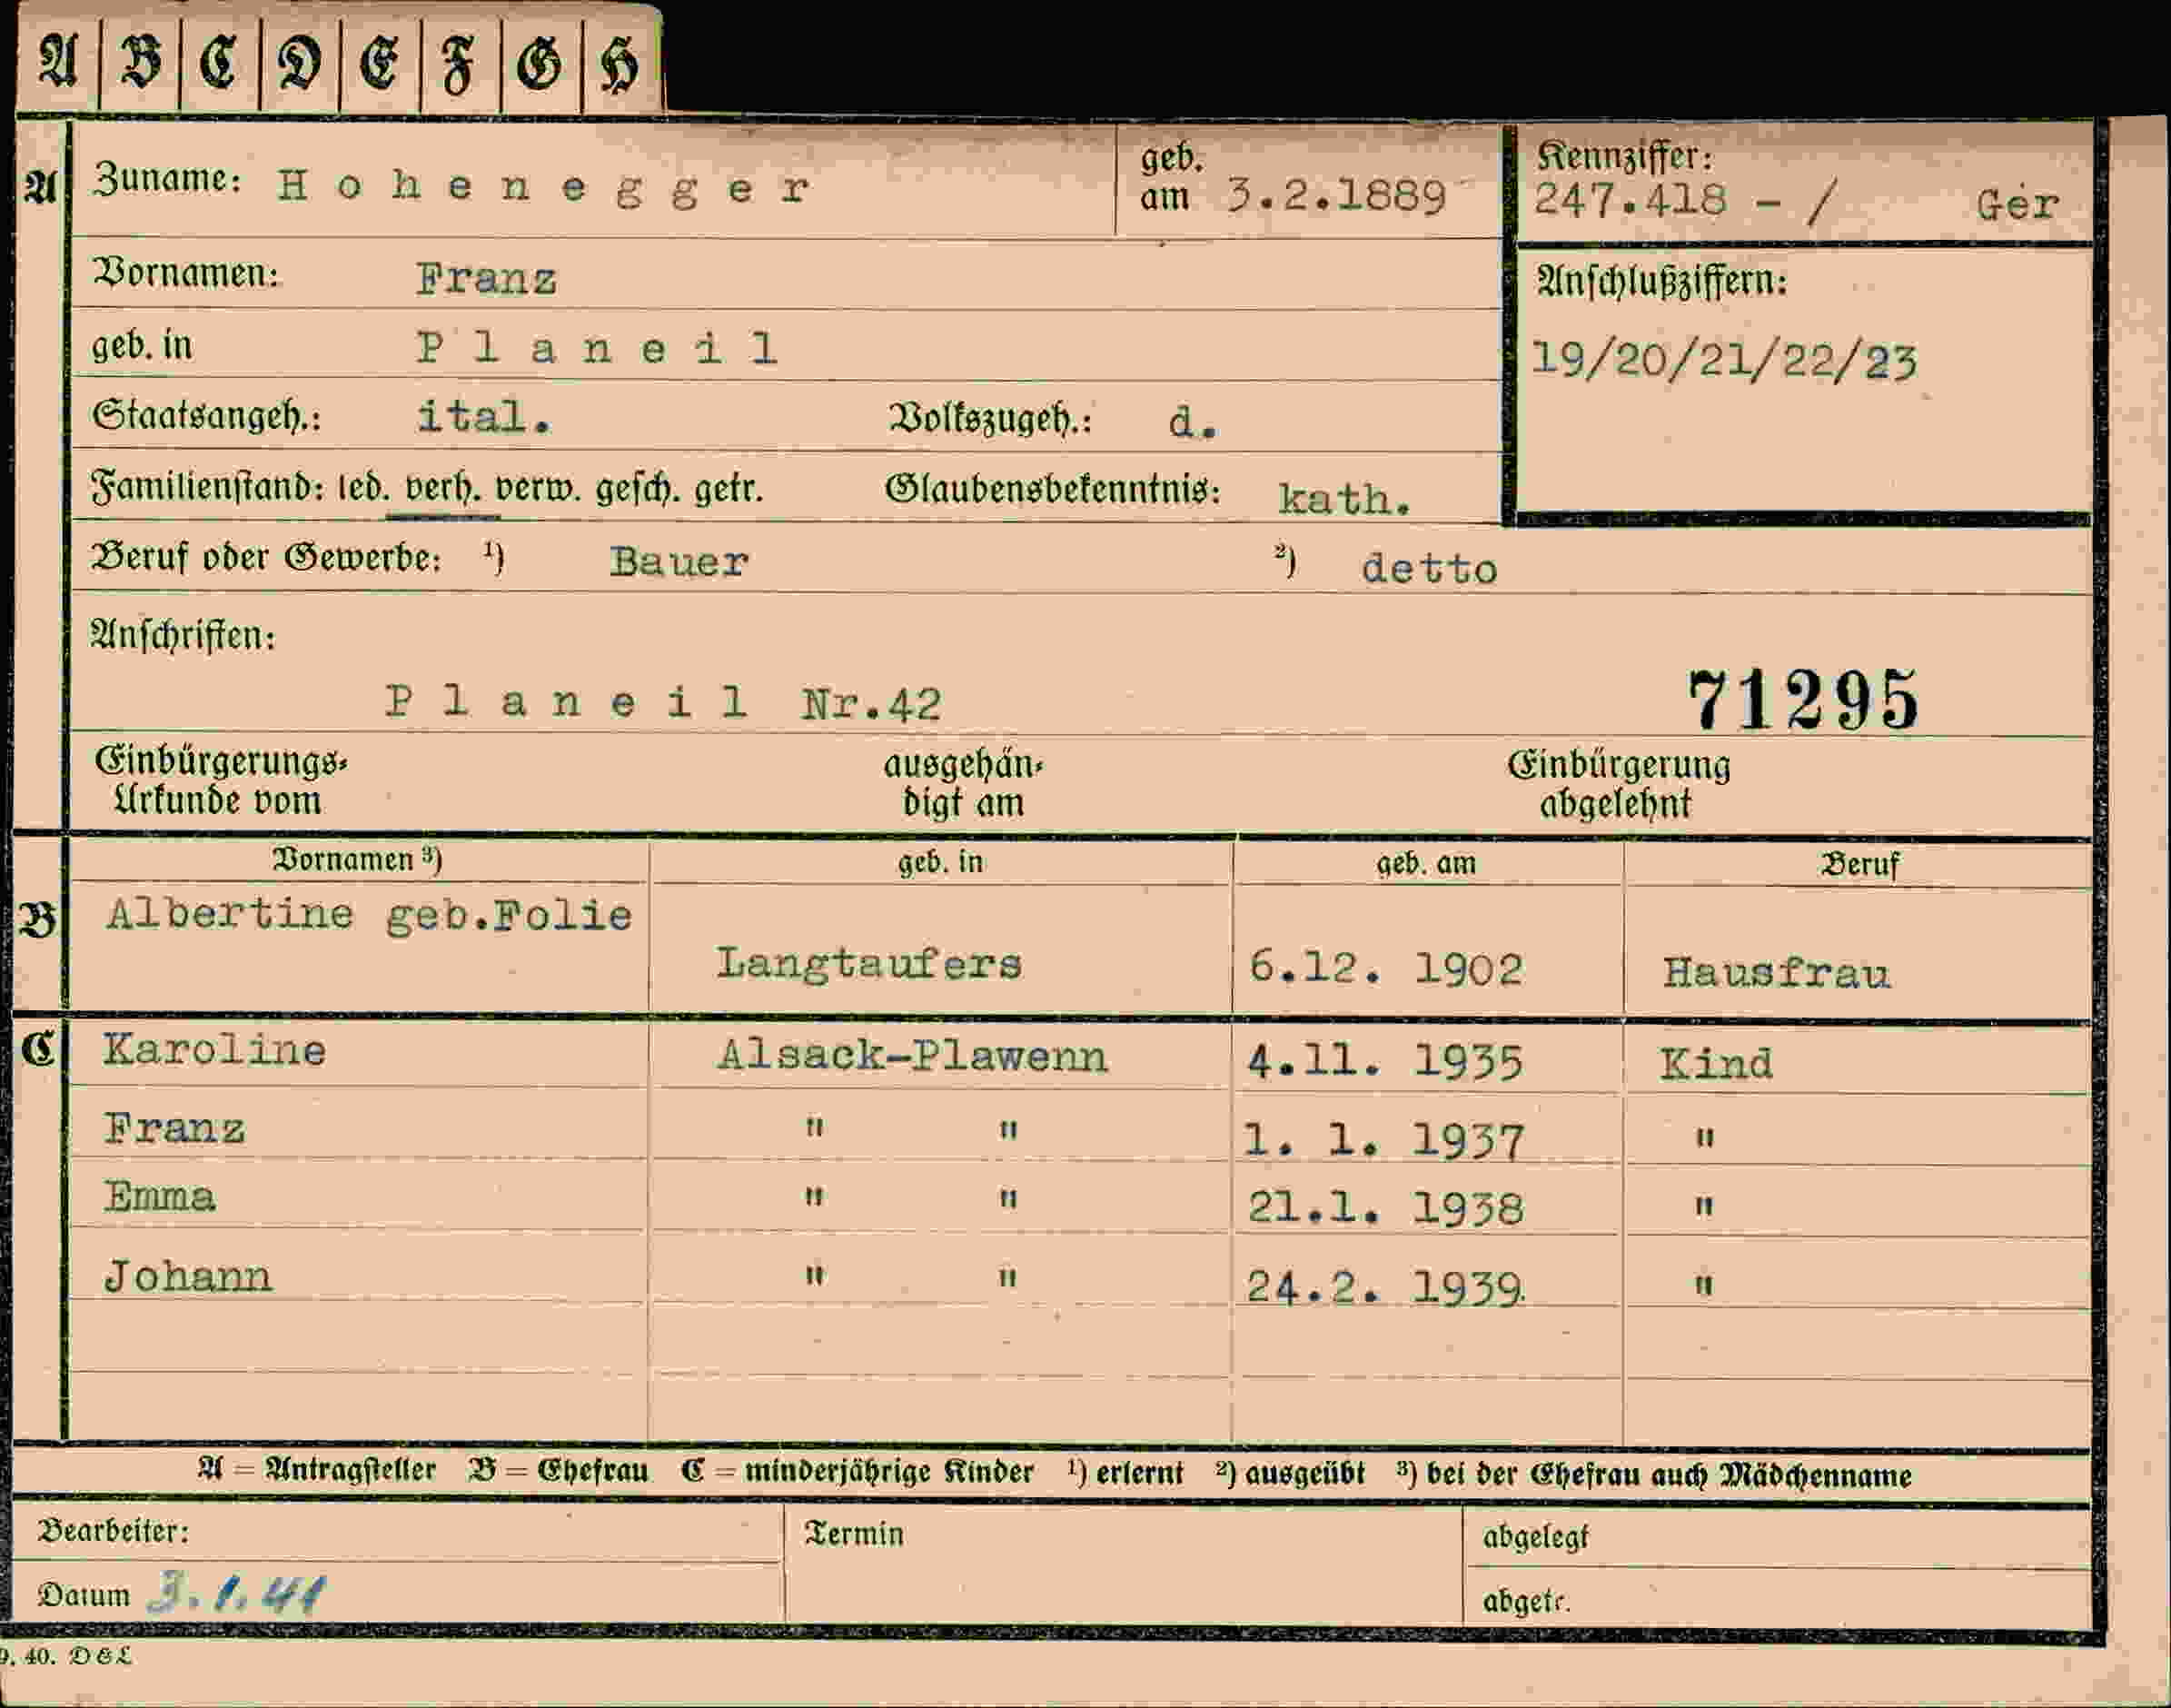Click the underlined 'verh.' marital status

[x=443, y=489]
